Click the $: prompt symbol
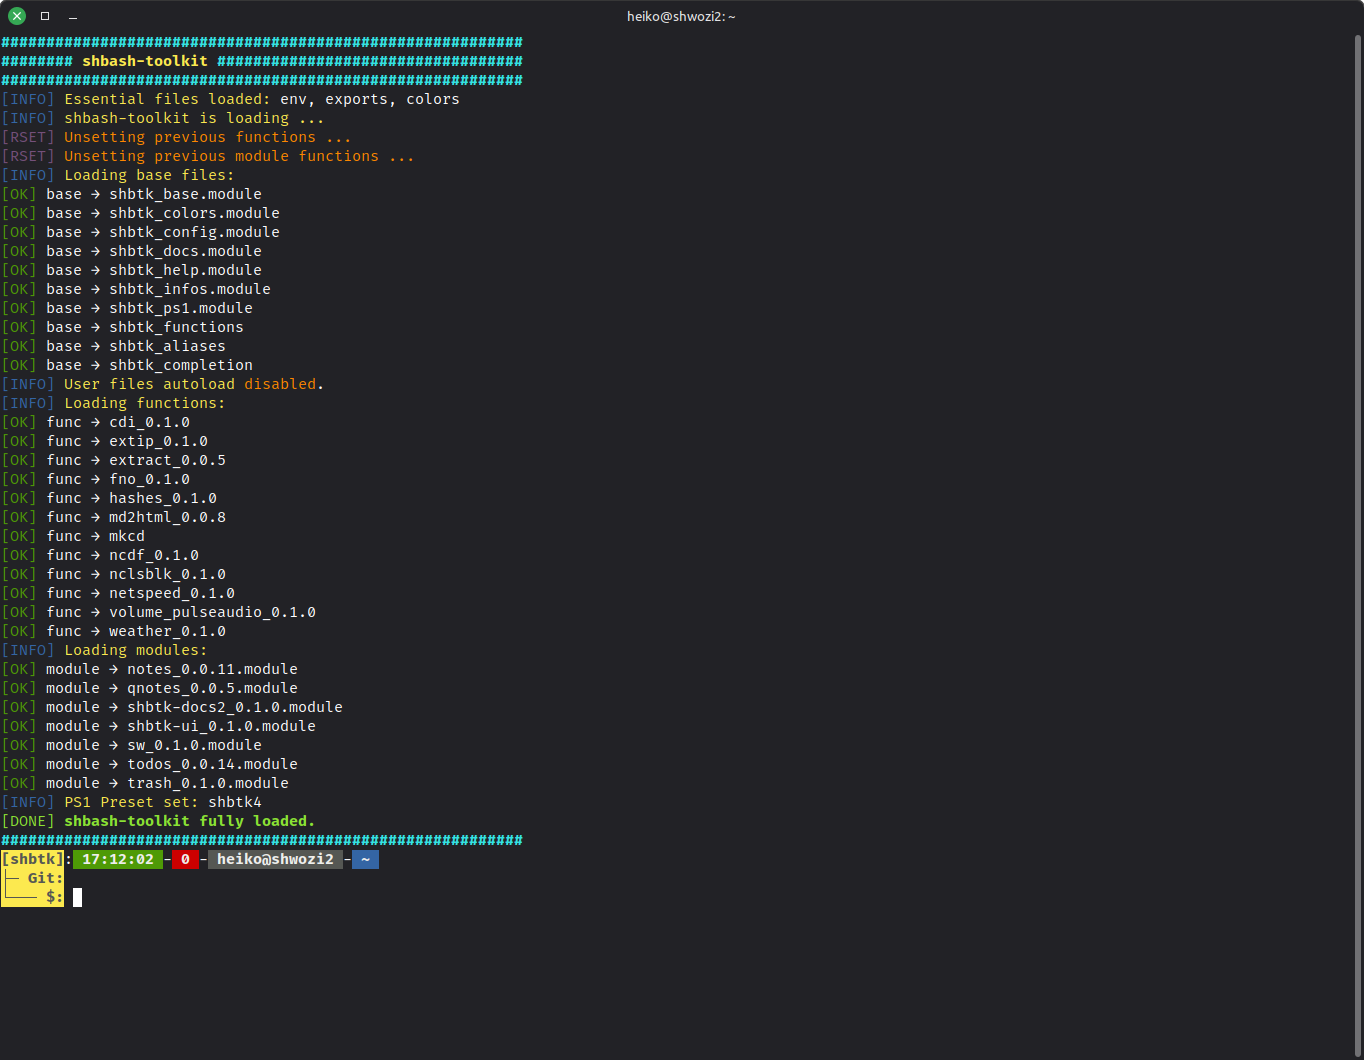The height and width of the screenshot is (1060, 1364). point(54,897)
